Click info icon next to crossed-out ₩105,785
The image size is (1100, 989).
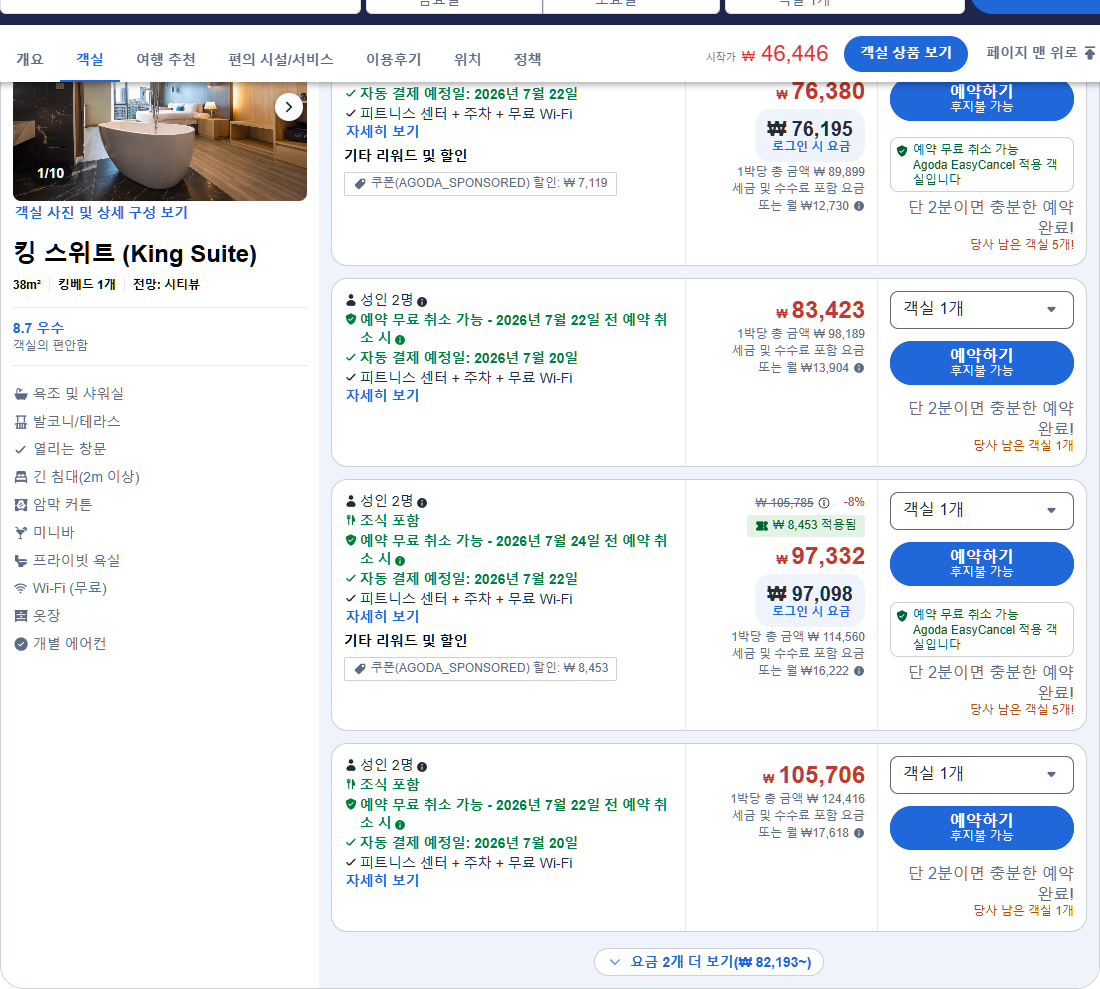pyautogui.click(x=824, y=503)
